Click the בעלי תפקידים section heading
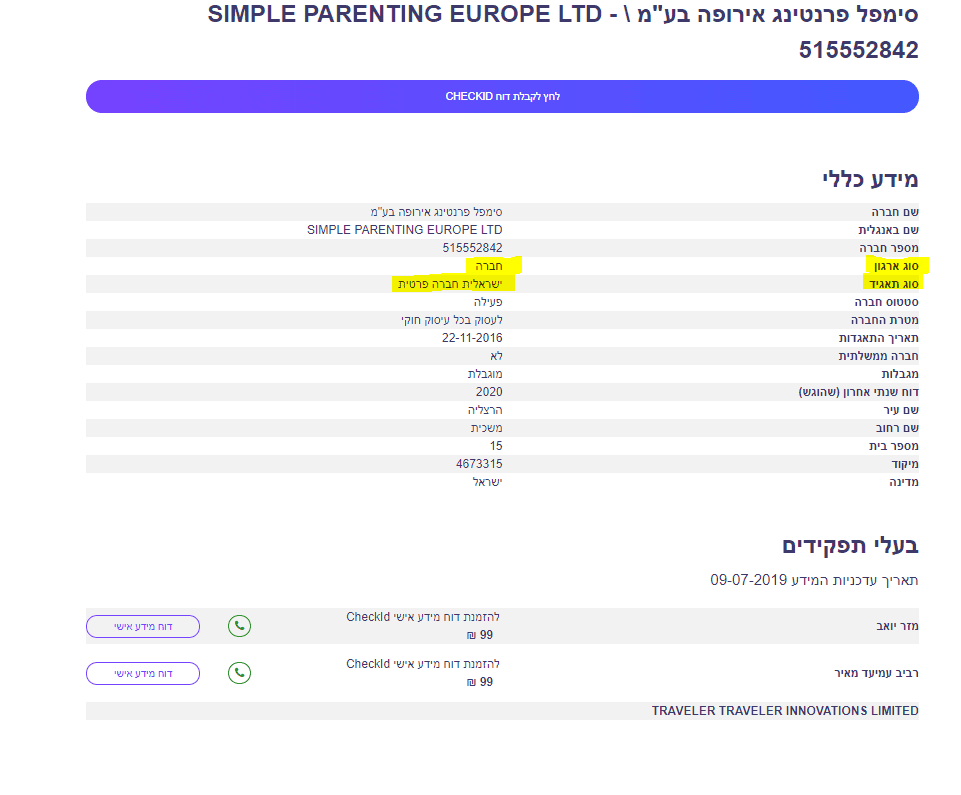Viewport: 961px width, 795px height. pyautogui.click(x=850, y=546)
